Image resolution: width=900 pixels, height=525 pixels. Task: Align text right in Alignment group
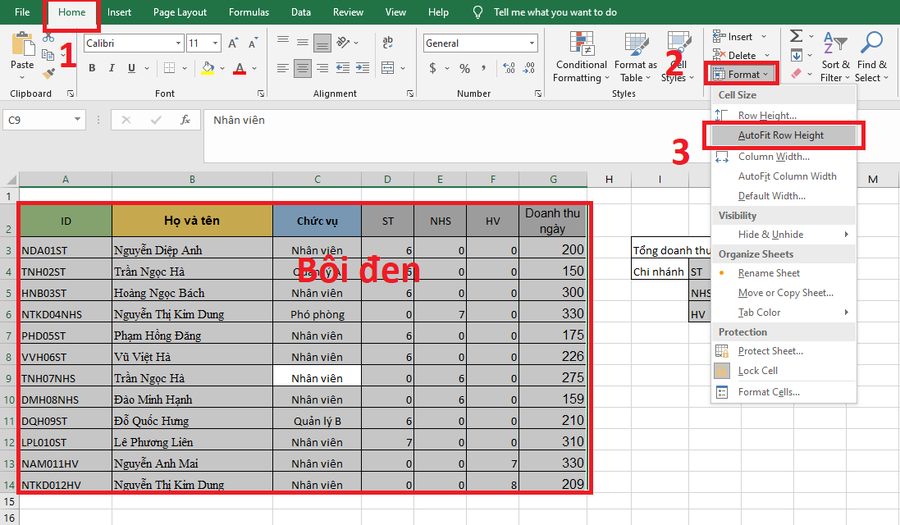(x=323, y=68)
